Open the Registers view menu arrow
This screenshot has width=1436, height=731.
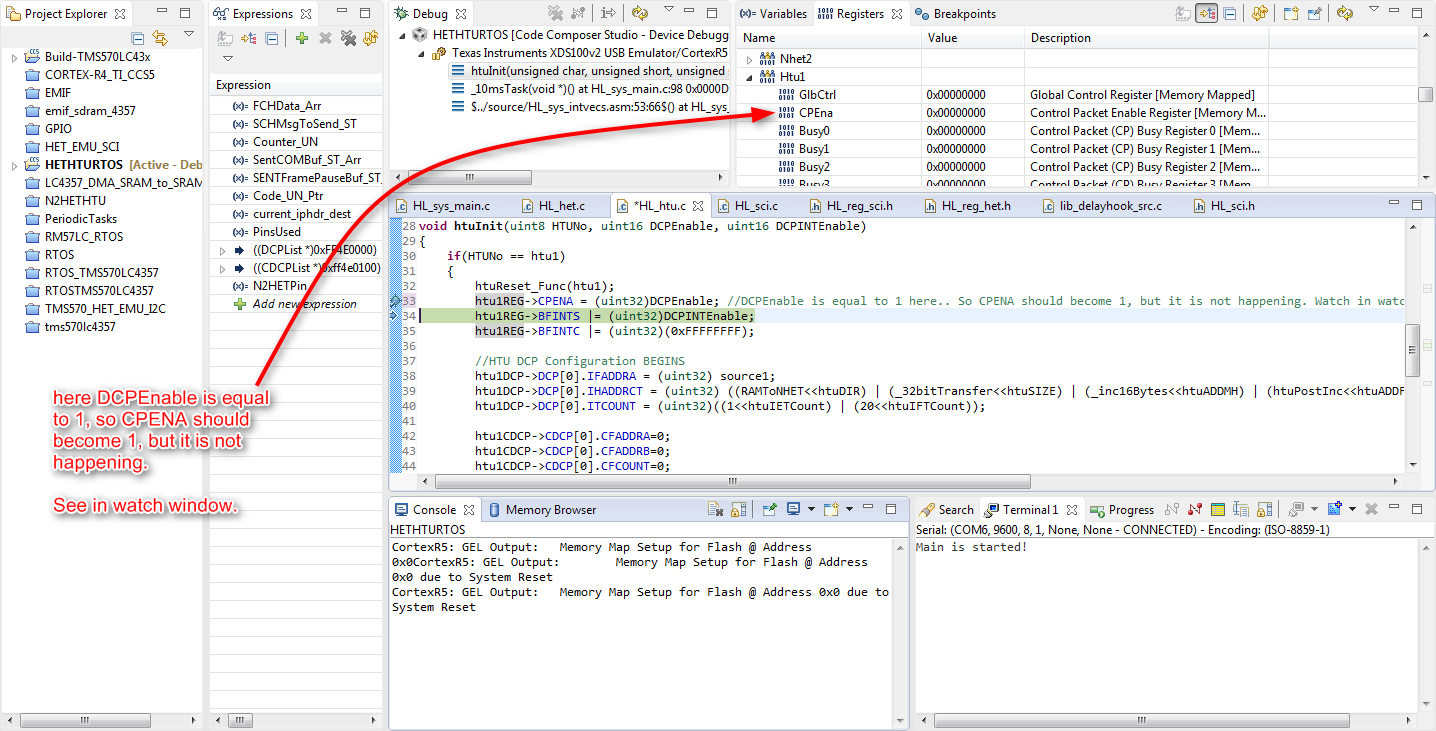coord(1374,10)
